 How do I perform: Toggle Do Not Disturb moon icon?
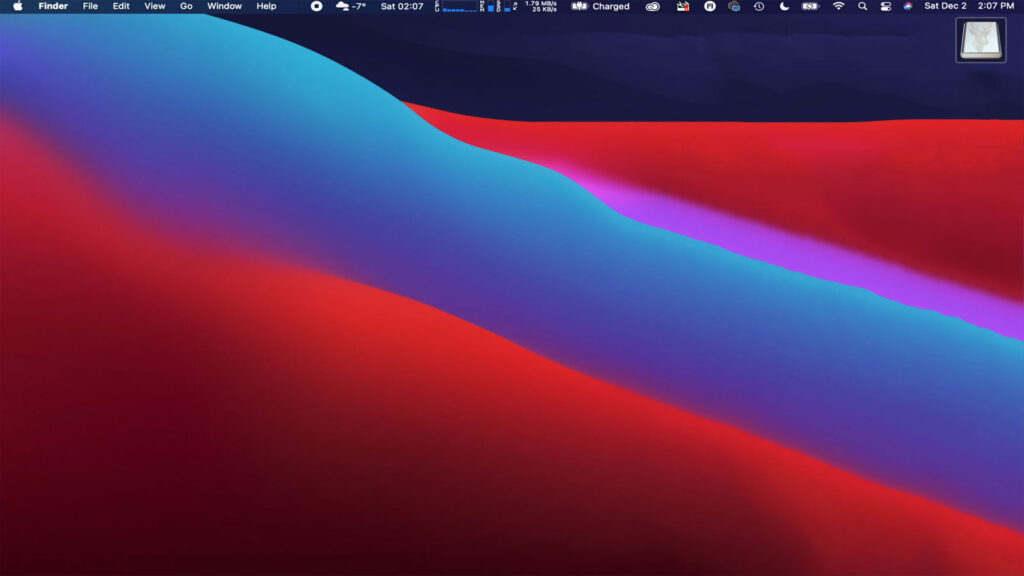[x=784, y=6]
